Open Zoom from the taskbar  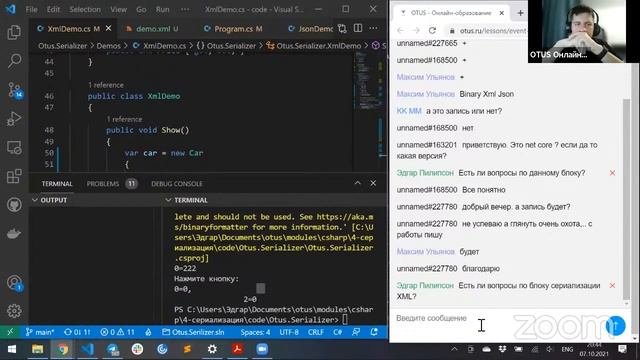coord(262,349)
